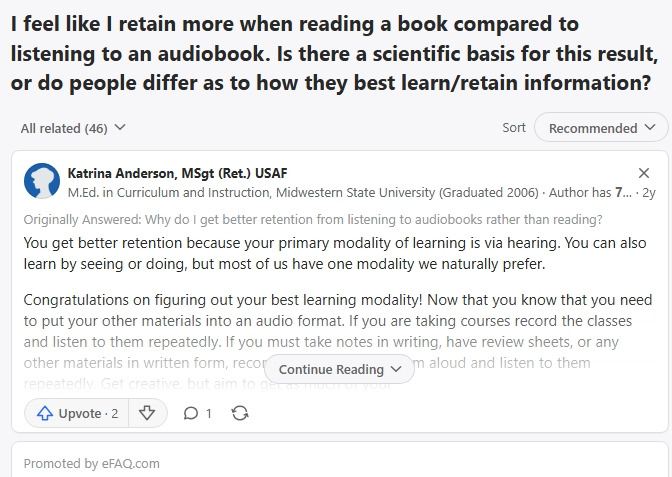Expand the All related (46) filter

(x=73, y=128)
